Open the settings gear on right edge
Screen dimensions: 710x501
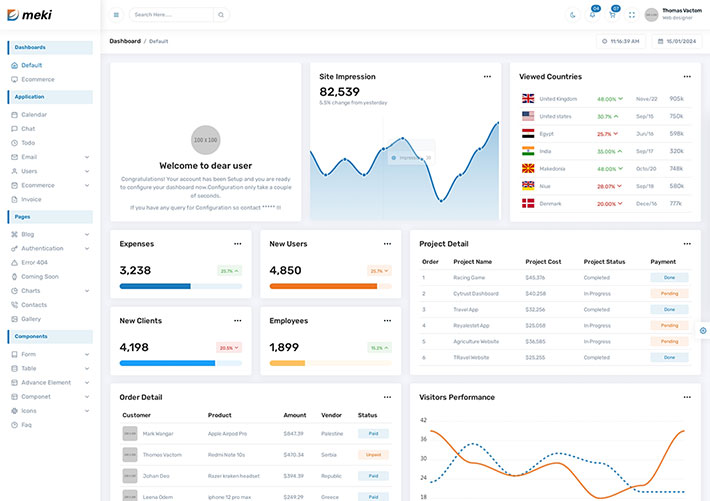[x=702, y=330]
